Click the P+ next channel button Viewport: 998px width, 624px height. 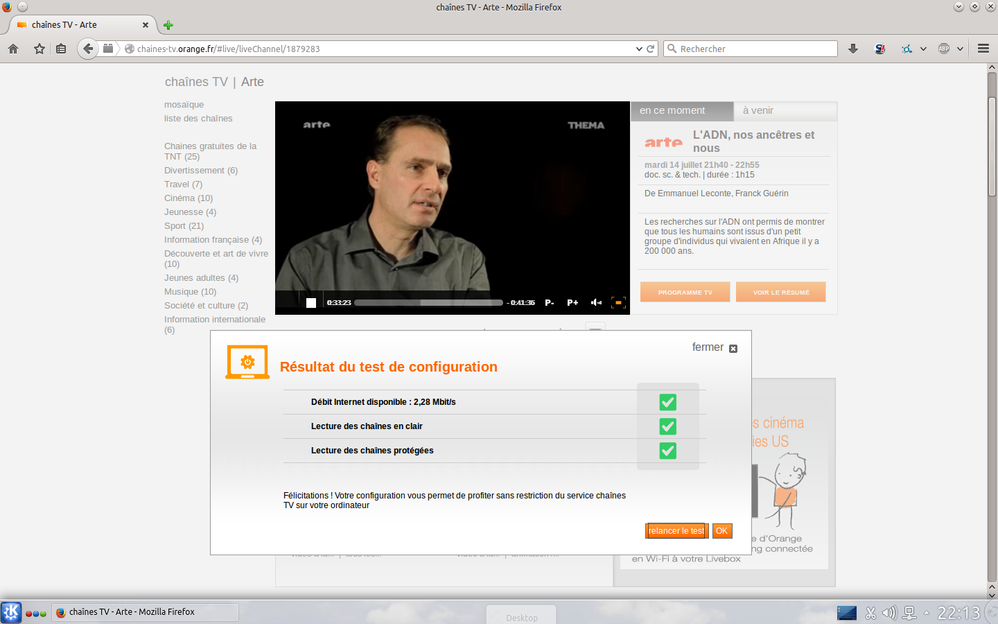pos(573,302)
